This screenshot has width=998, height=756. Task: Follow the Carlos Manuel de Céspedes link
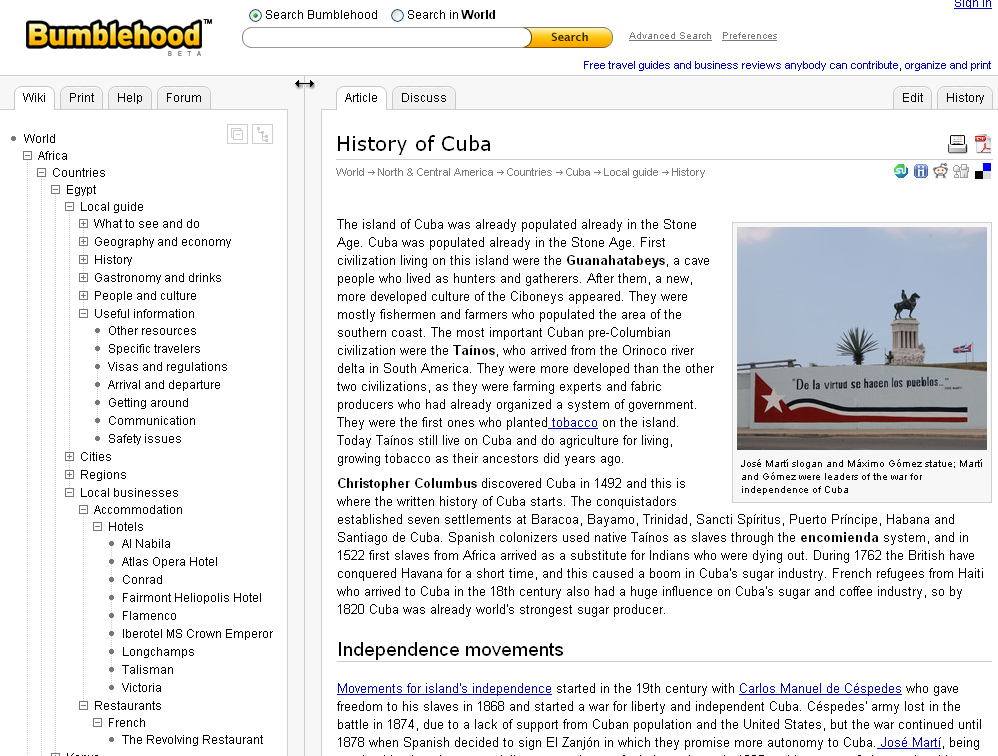[x=819, y=689]
